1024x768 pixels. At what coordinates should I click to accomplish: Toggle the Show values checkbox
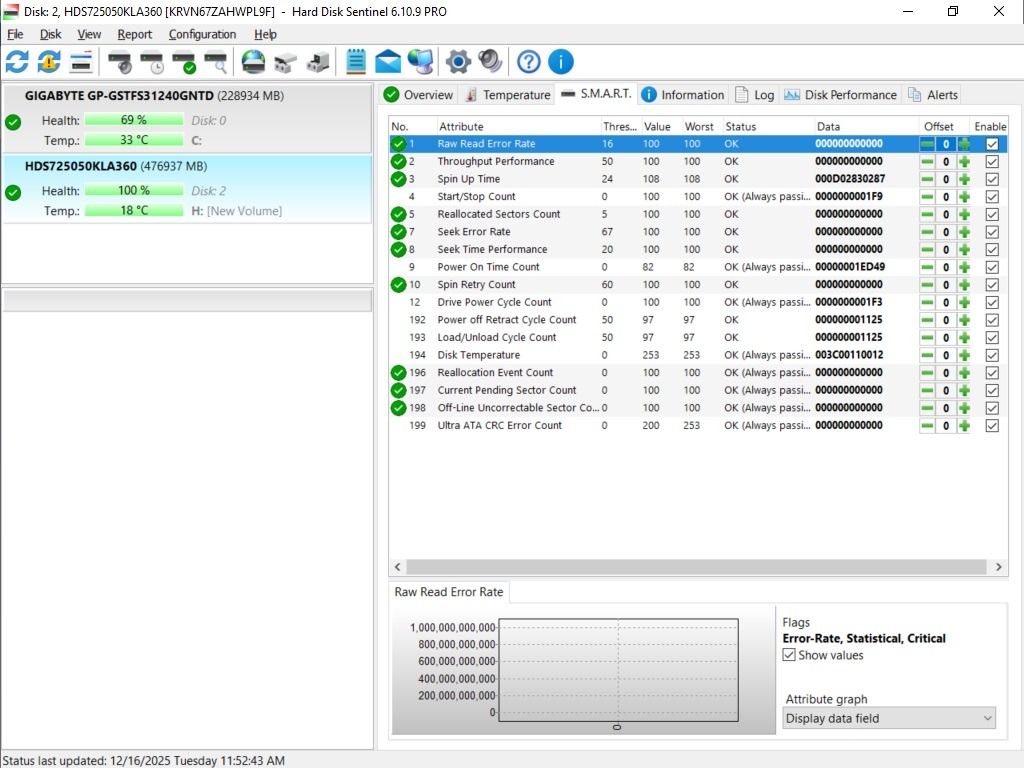point(790,656)
